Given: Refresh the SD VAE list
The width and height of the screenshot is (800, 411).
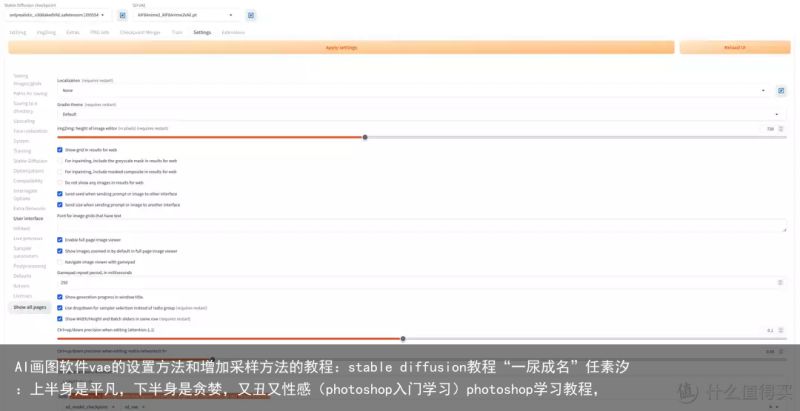Looking at the screenshot, I should click(x=251, y=15).
